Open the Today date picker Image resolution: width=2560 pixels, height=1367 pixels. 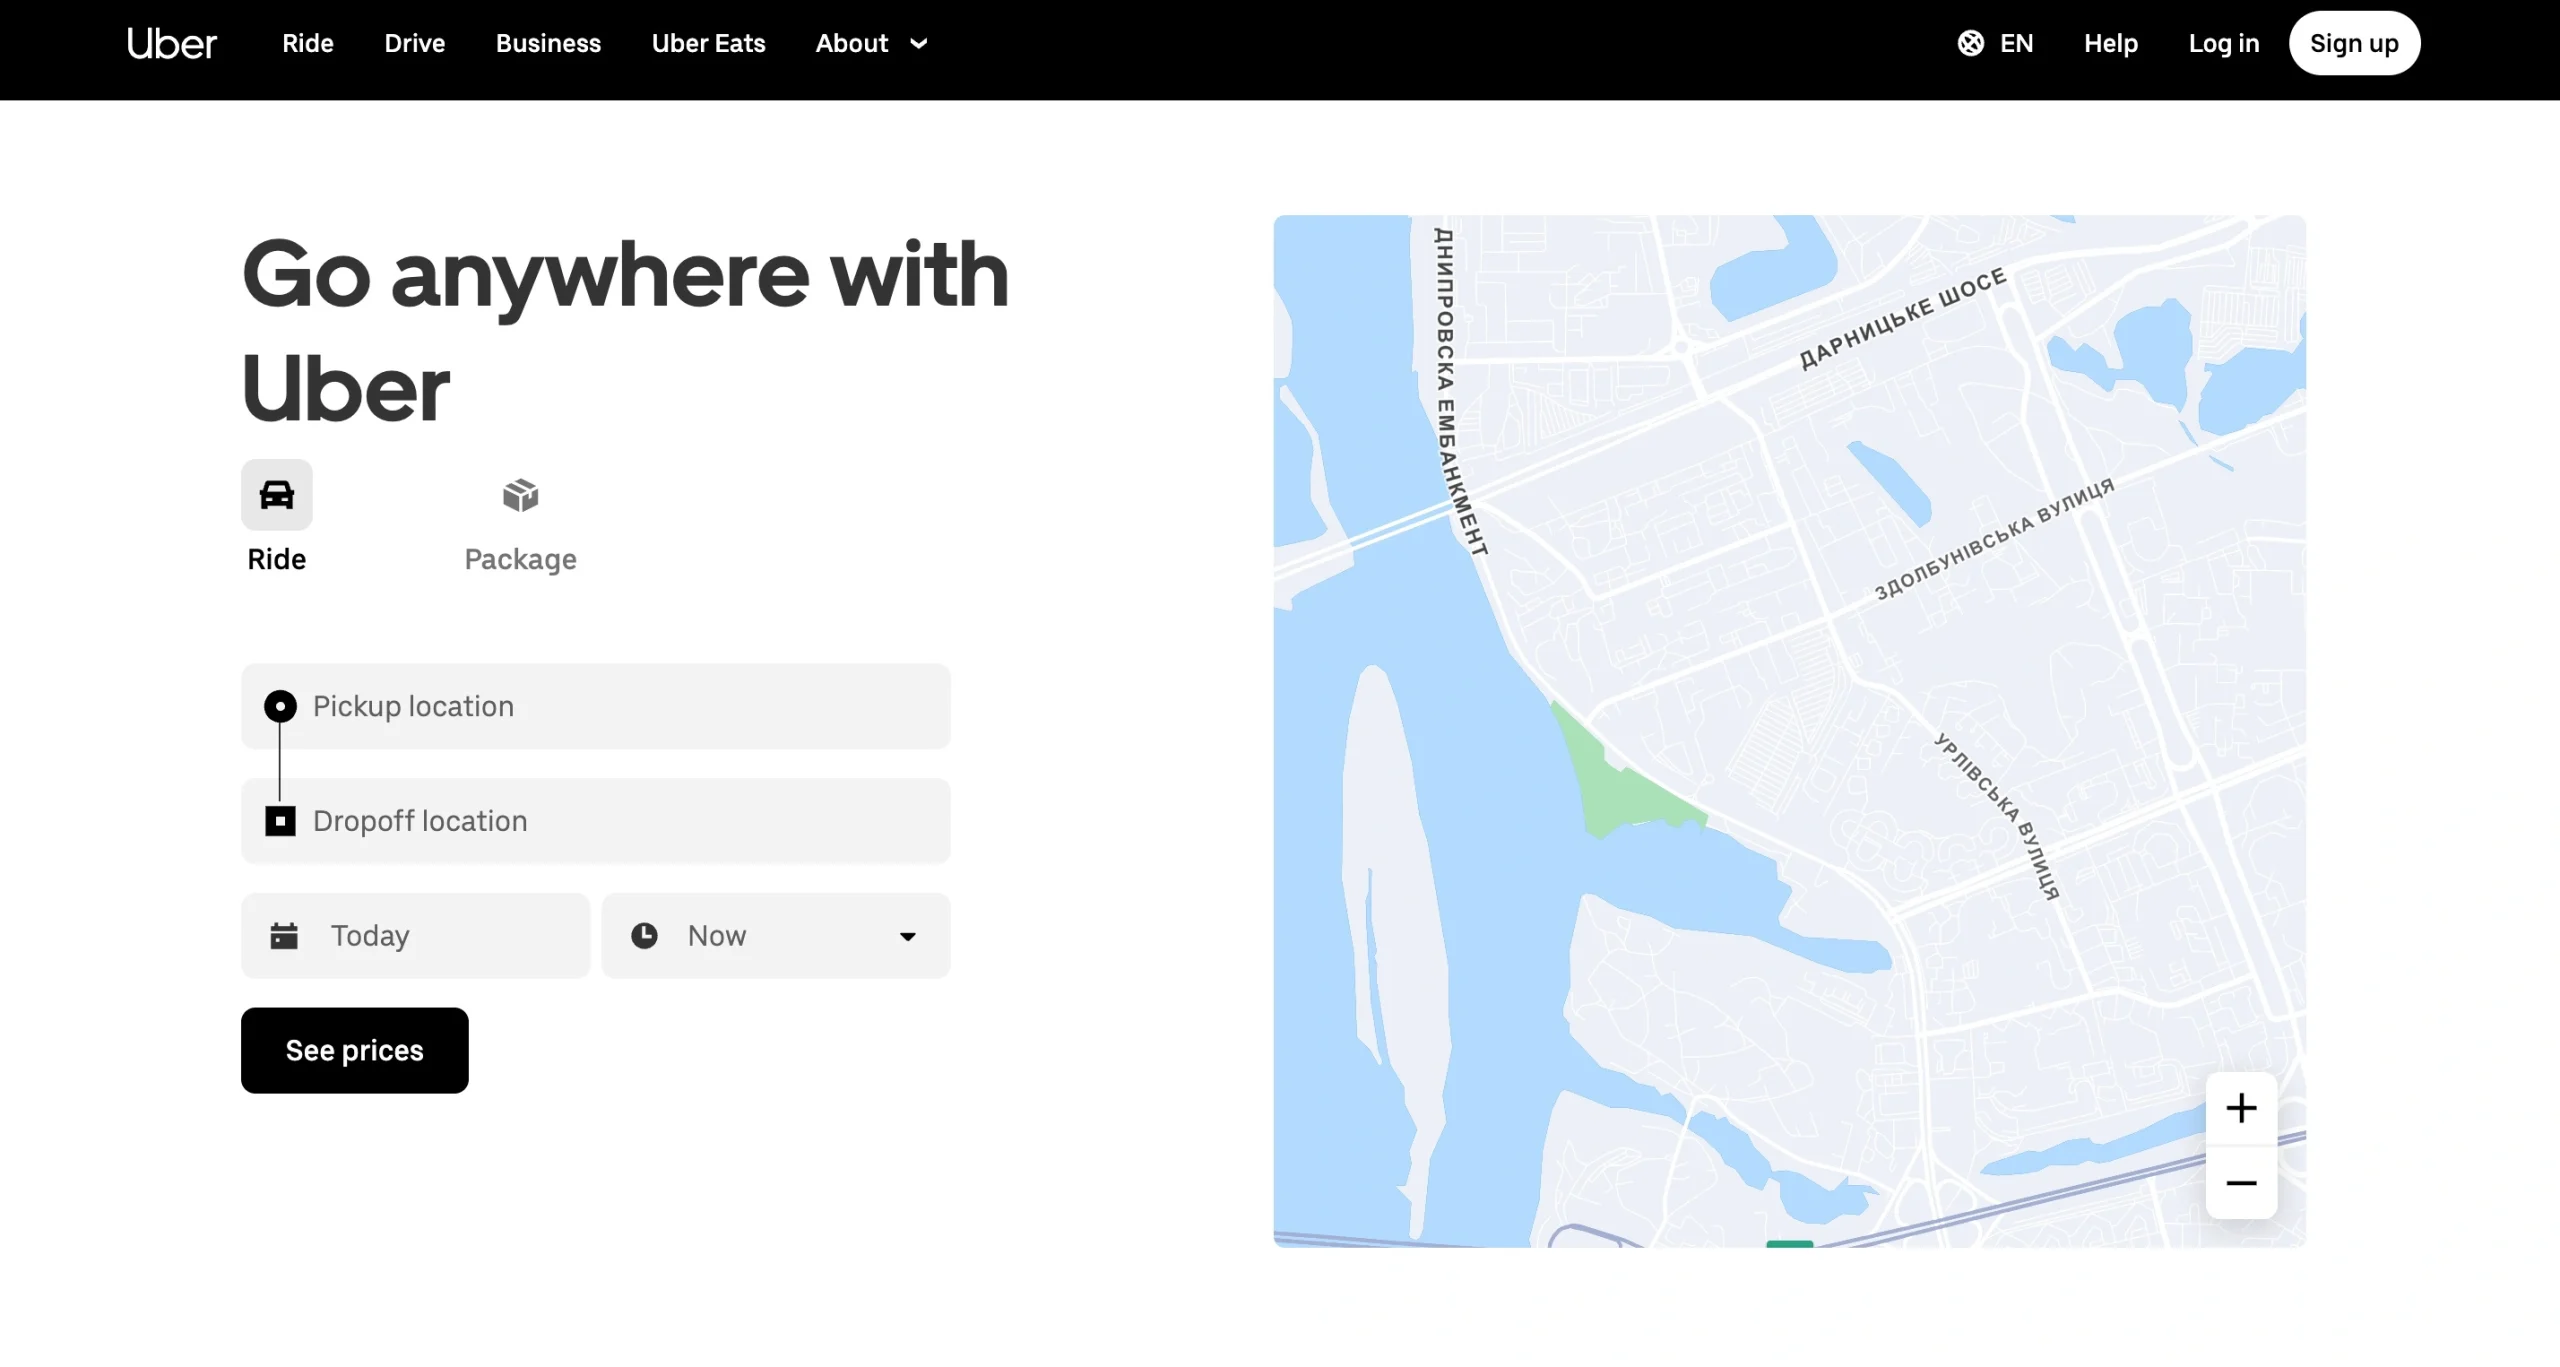click(415, 936)
